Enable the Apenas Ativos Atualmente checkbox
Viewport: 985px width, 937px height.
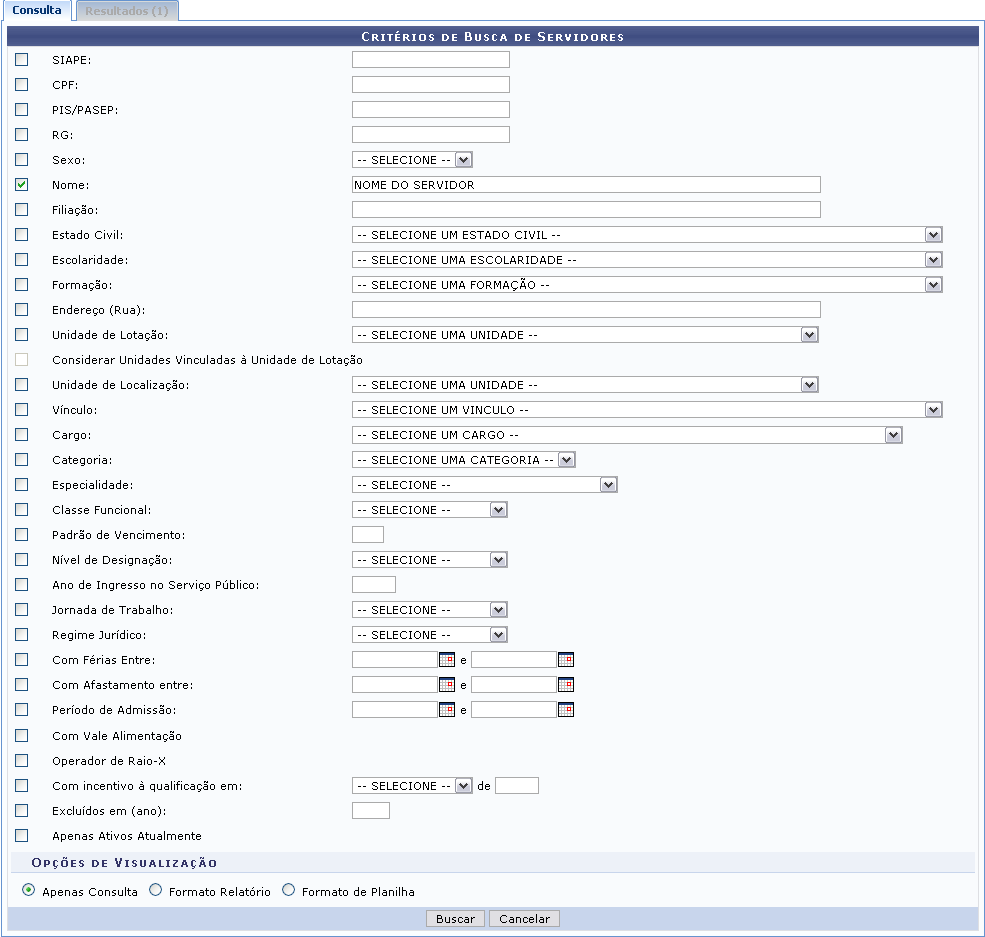22,836
